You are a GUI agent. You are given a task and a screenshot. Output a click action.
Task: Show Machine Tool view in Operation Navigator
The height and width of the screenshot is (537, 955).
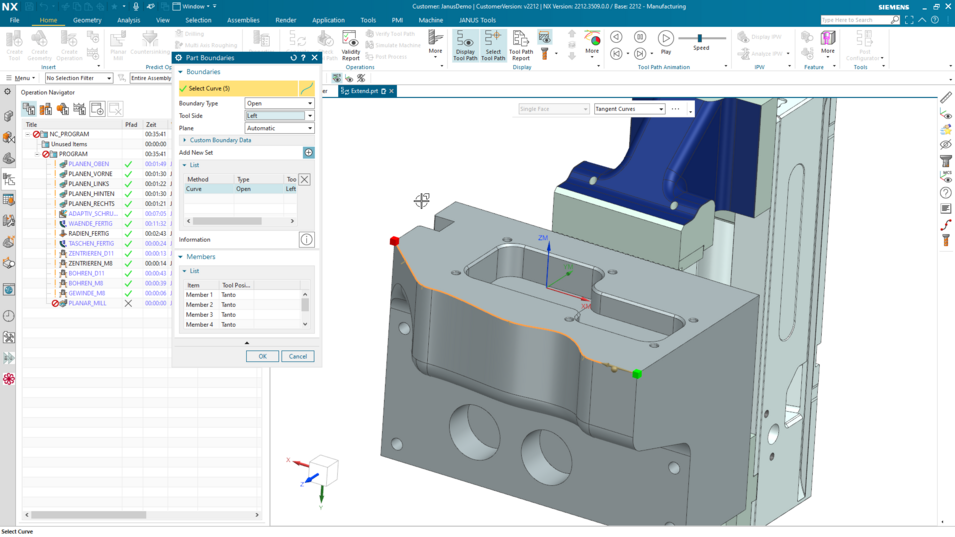tap(46, 109)
